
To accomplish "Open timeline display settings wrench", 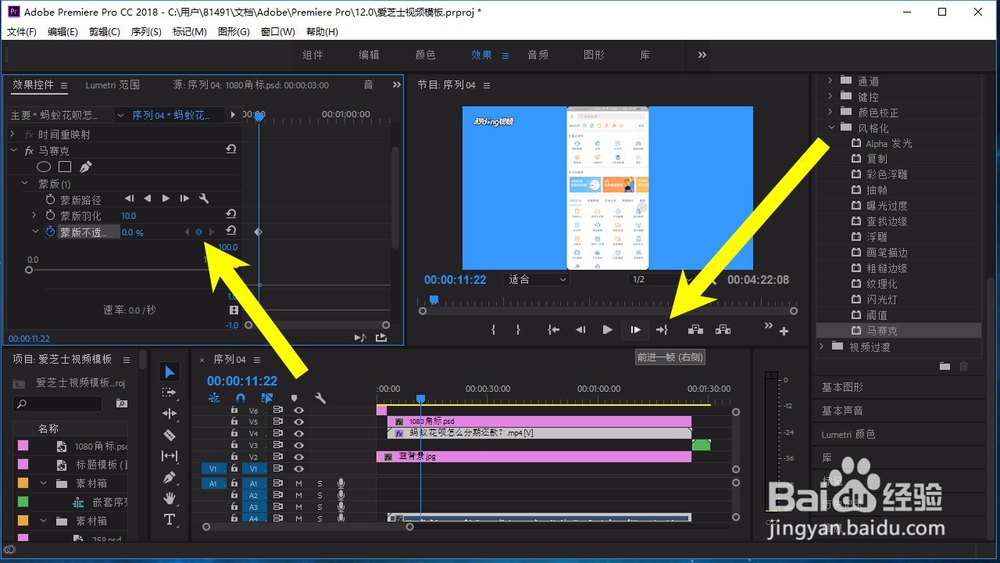I will coord(320,398).
